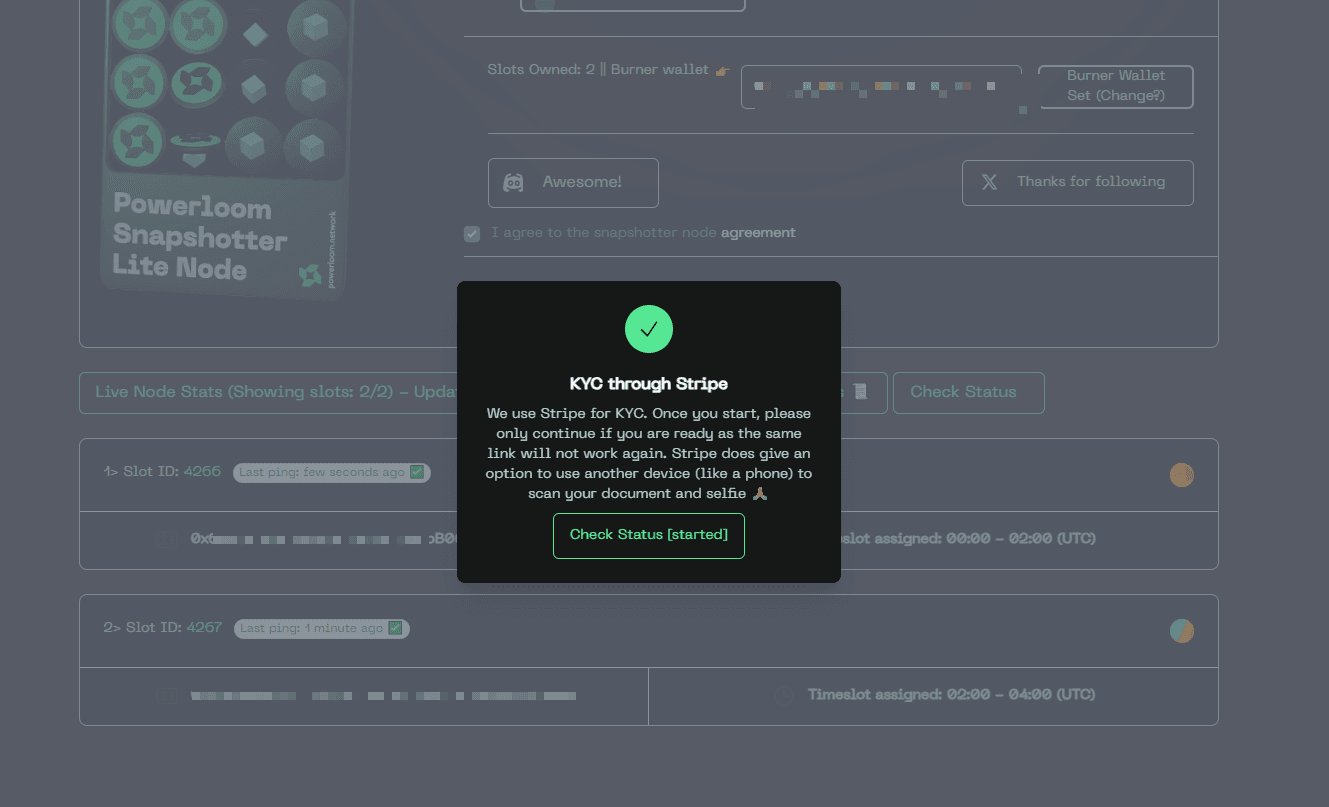1329x807 pixels.
Task: Click the wallet address starting 0x in slot 4266 row
Action: 324,539
